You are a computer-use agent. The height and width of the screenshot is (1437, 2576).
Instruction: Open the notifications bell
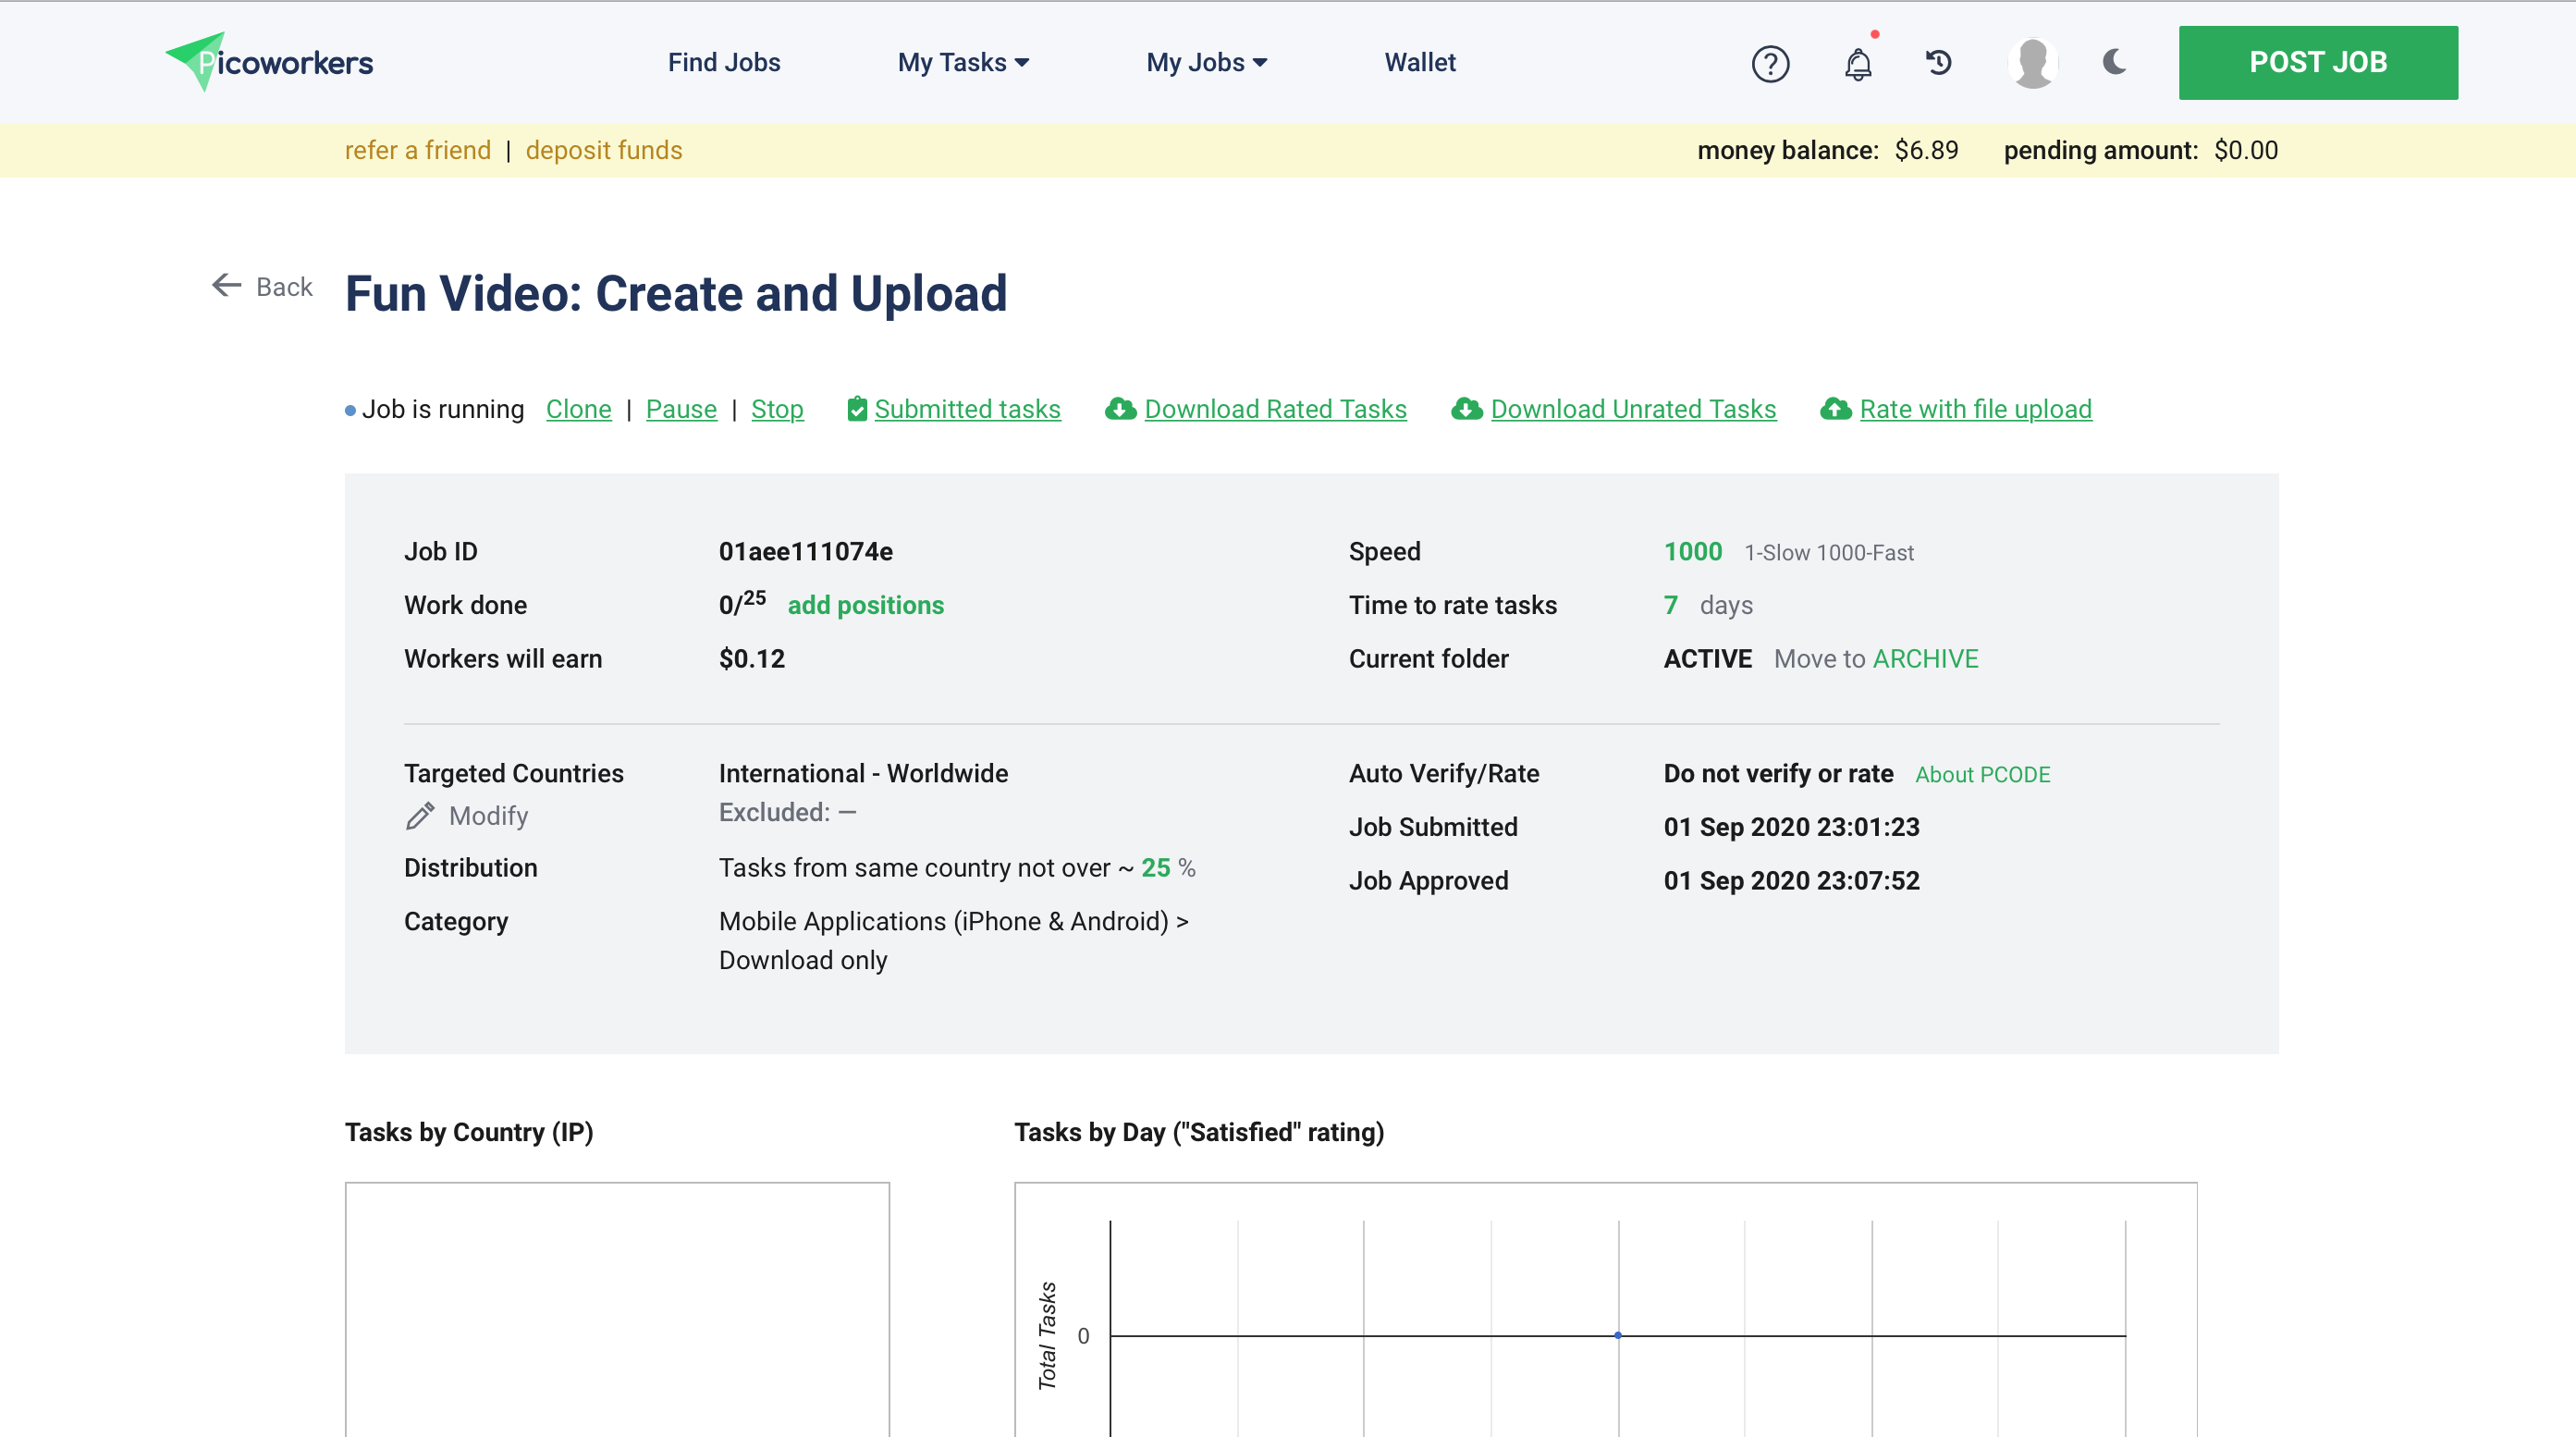click(1857, 63)
